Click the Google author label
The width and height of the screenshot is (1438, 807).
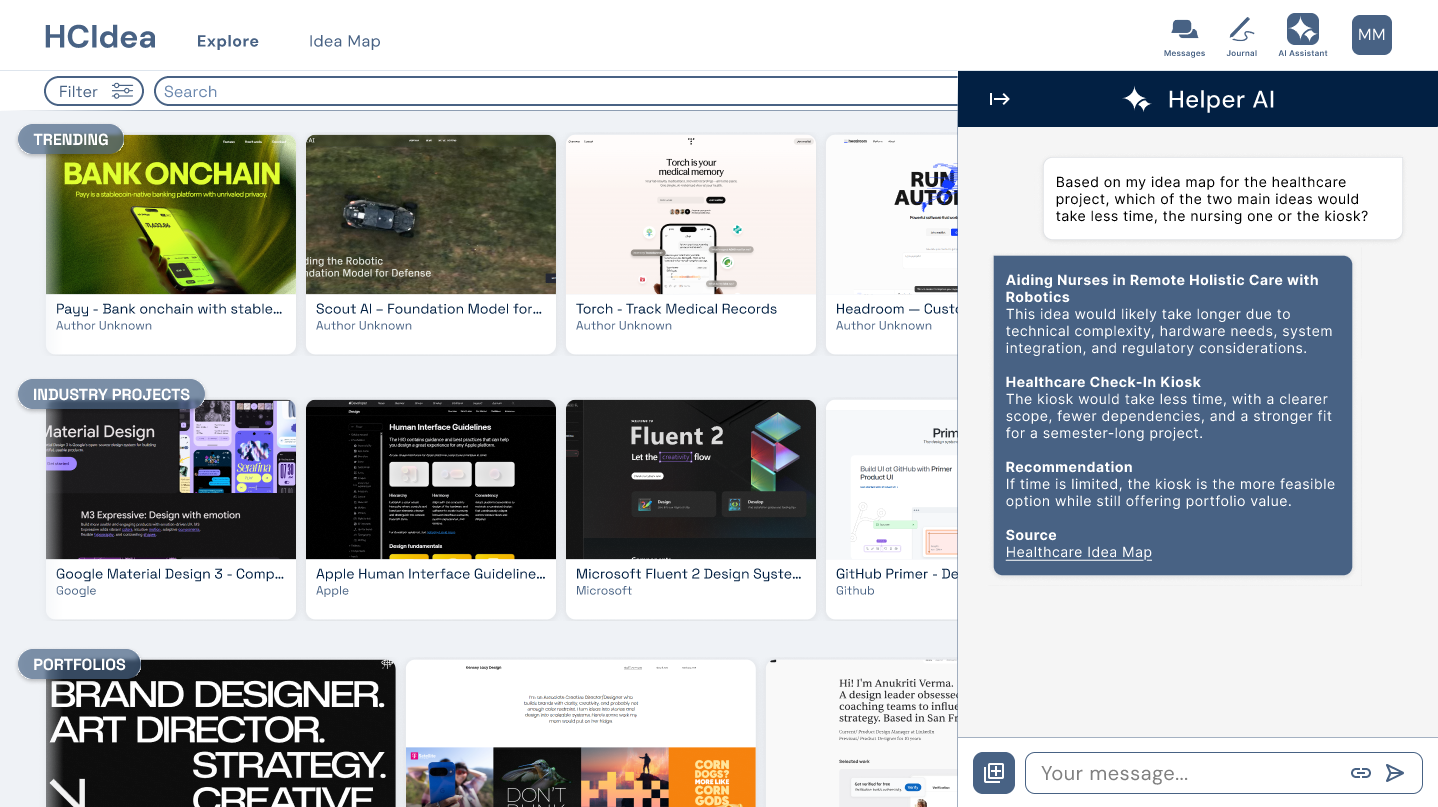tap(76, 591)
